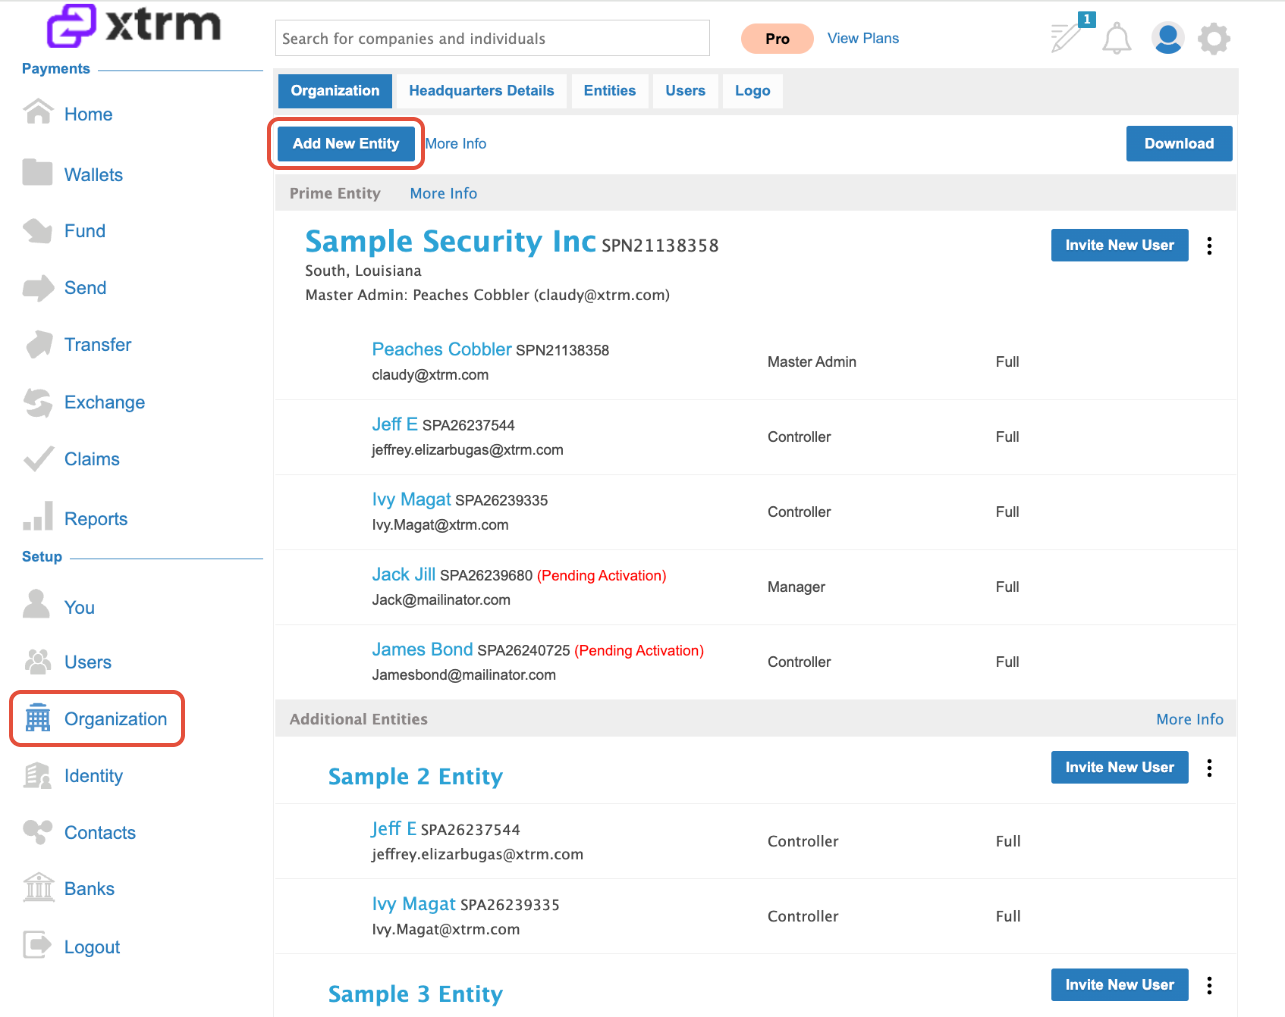Click the Pro plan badge
Viewport: 1285px width, 1017px height.
point(777,39)
